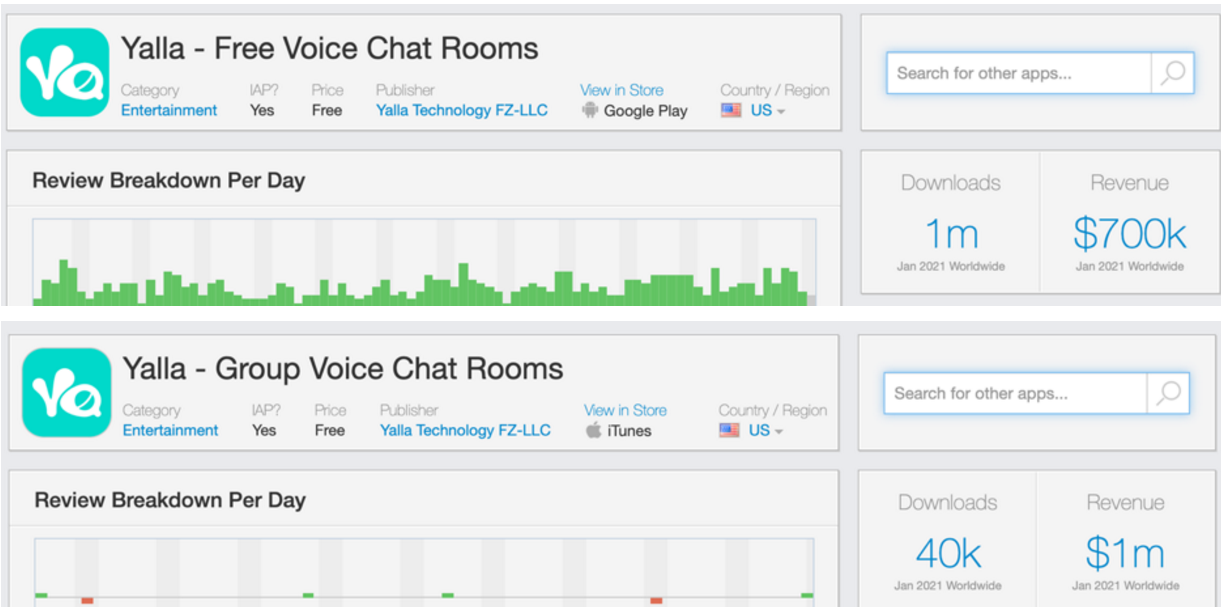This screenshot has width=1221, height=607.
Task: Click search magnifier button in top panel
Action: tap(1173, 73)
